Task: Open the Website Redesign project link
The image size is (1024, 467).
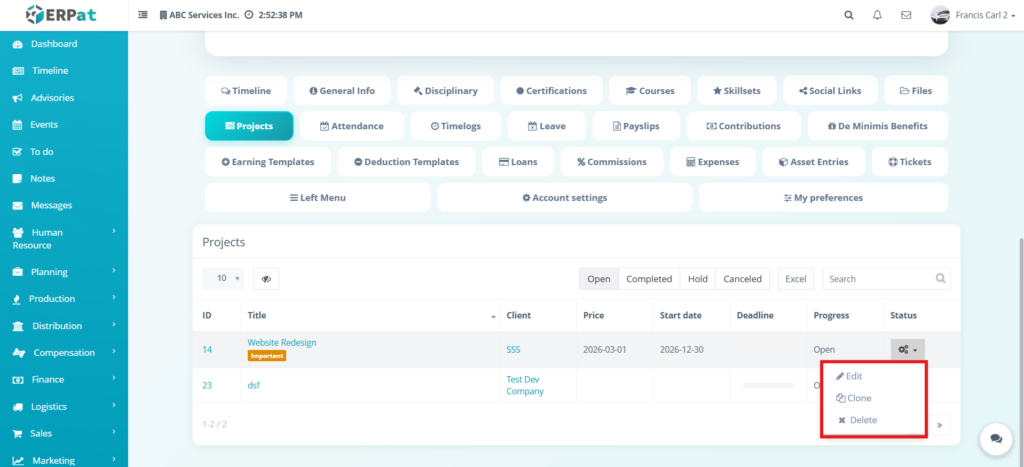Action: point(282,342)
